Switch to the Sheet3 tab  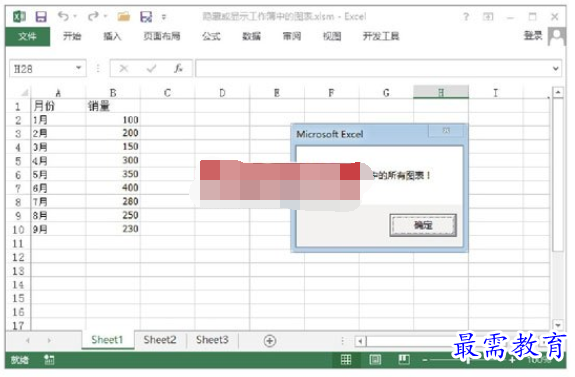coord(212,340)
